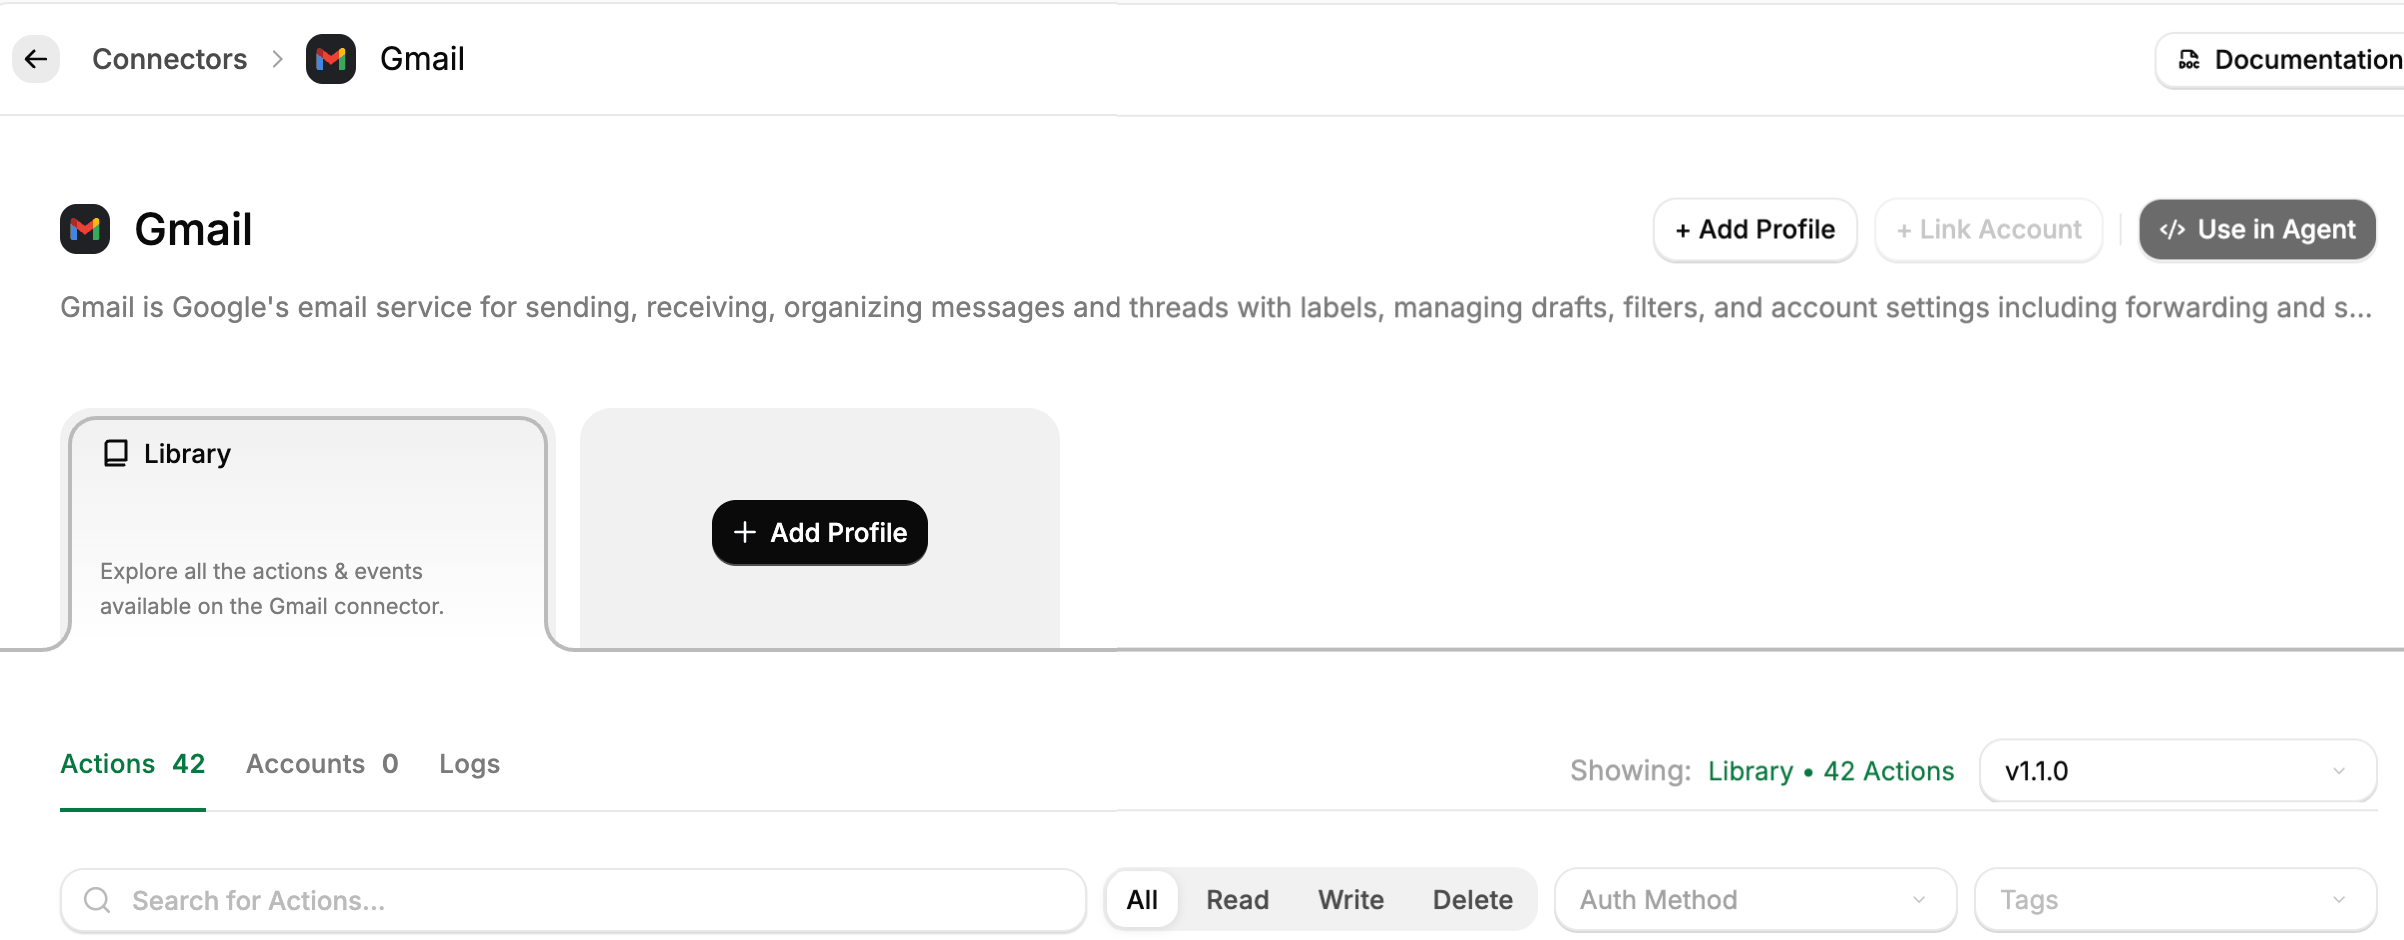The width and height of the screenshot is (2404, 940).
Task: Open the v1.1.0 version dropdown
Action: click(x=2178, y=771)
